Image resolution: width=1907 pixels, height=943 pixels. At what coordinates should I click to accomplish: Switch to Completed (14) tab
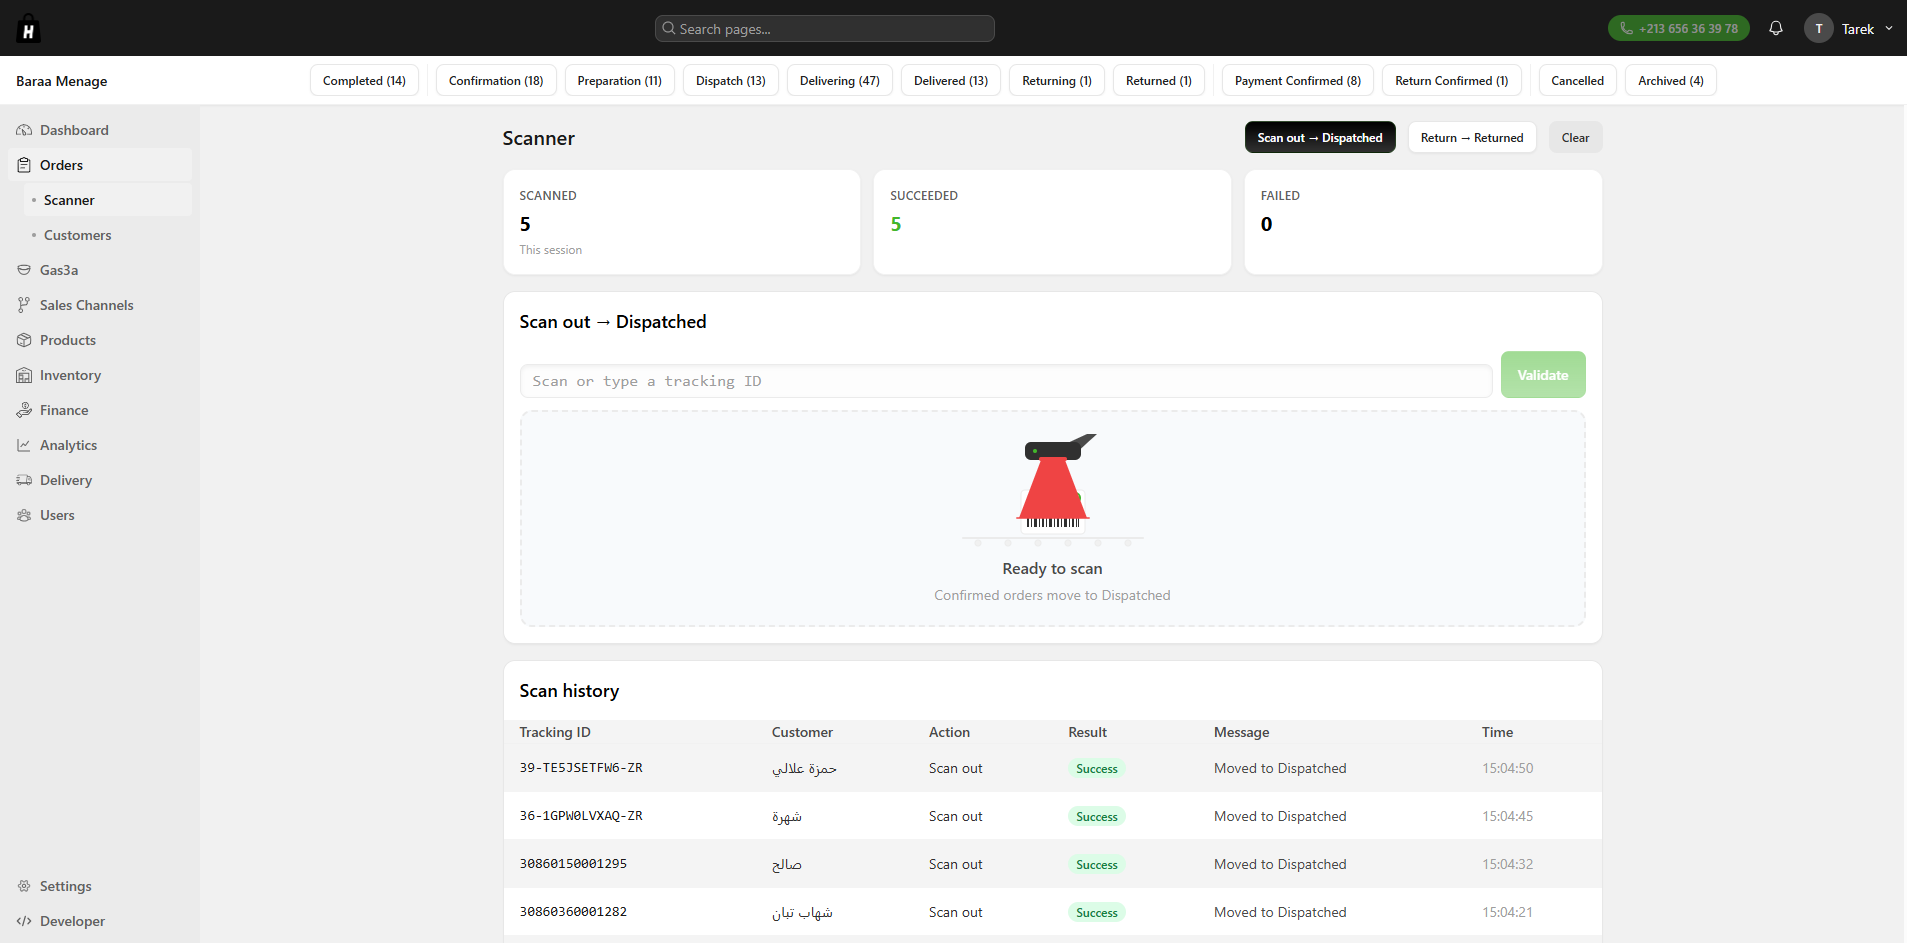[364, 80]
